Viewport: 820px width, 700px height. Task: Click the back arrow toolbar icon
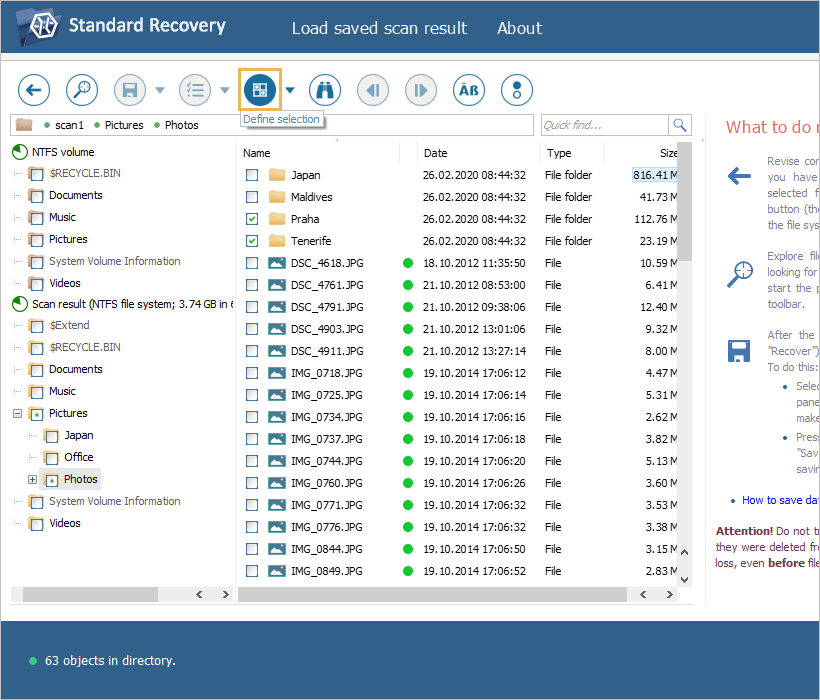(33, 90)
